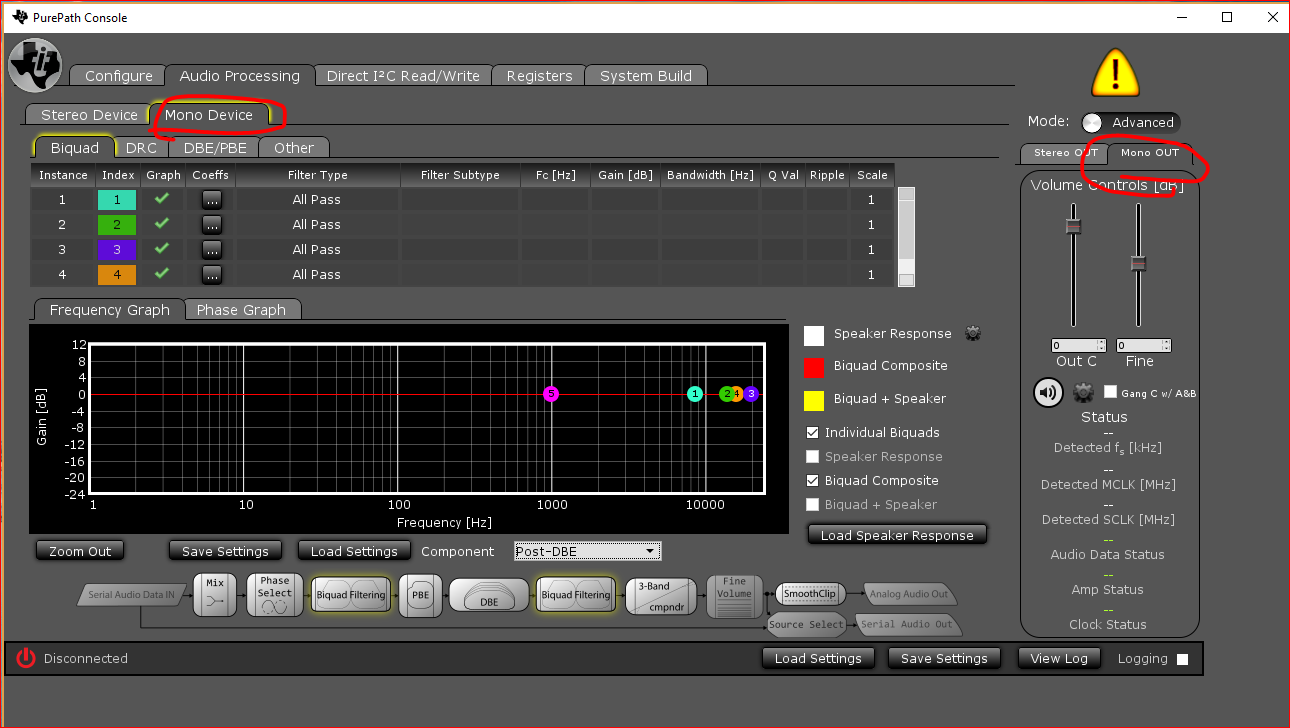Click the Load Speaker Response button
The image size is (1290, 728).
(x=897, y=535)
